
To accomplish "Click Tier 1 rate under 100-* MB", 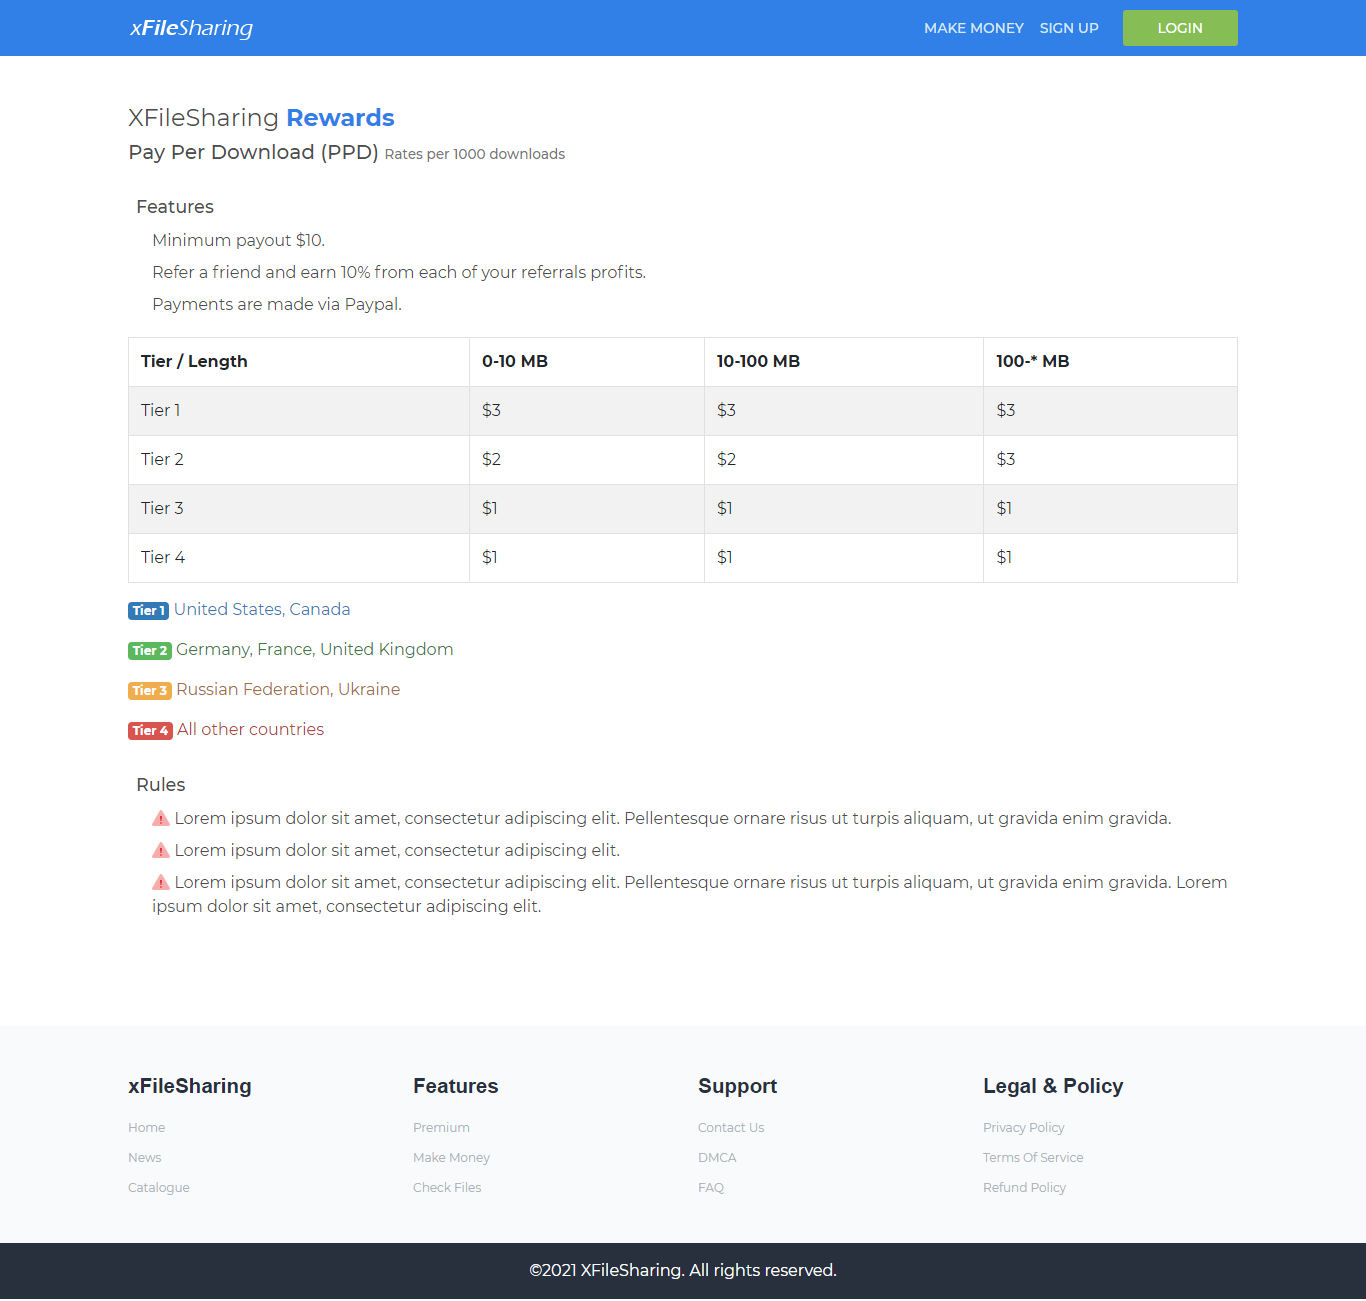I will [1006, 410].
